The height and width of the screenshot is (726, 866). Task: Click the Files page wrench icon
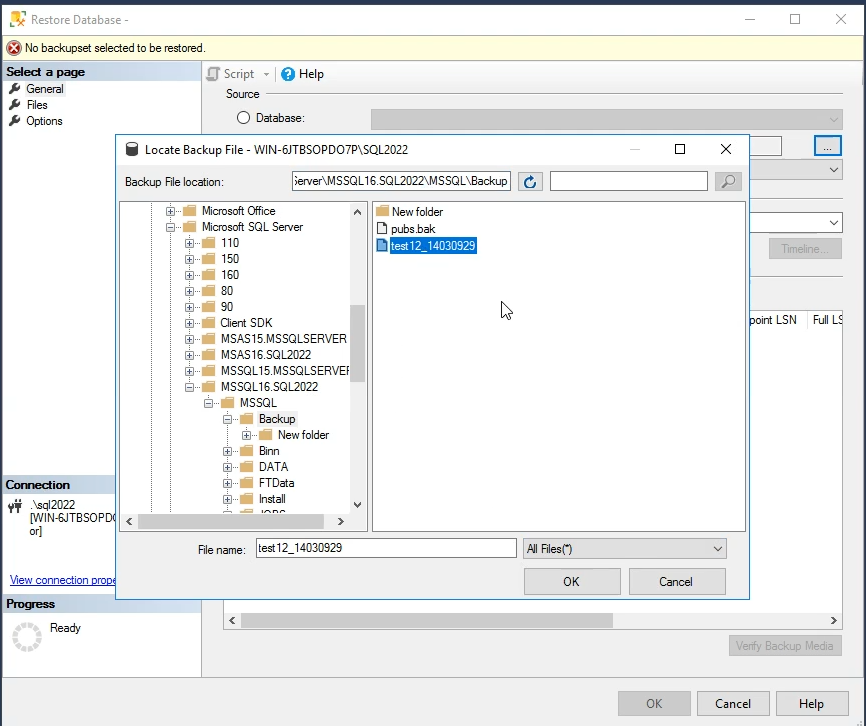pyautogui.click(x=15, y=104)
